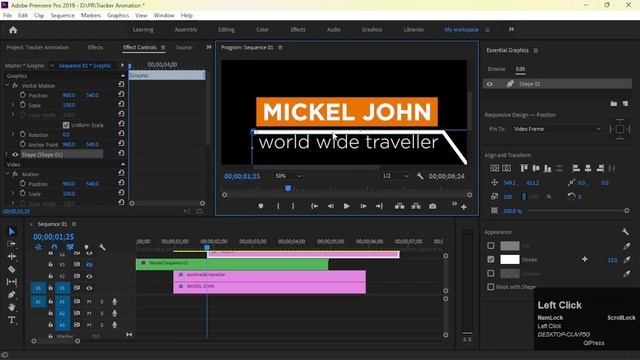640x360 pixels.
Task: Click Create Group folder icon
Action: coord(614,104)
